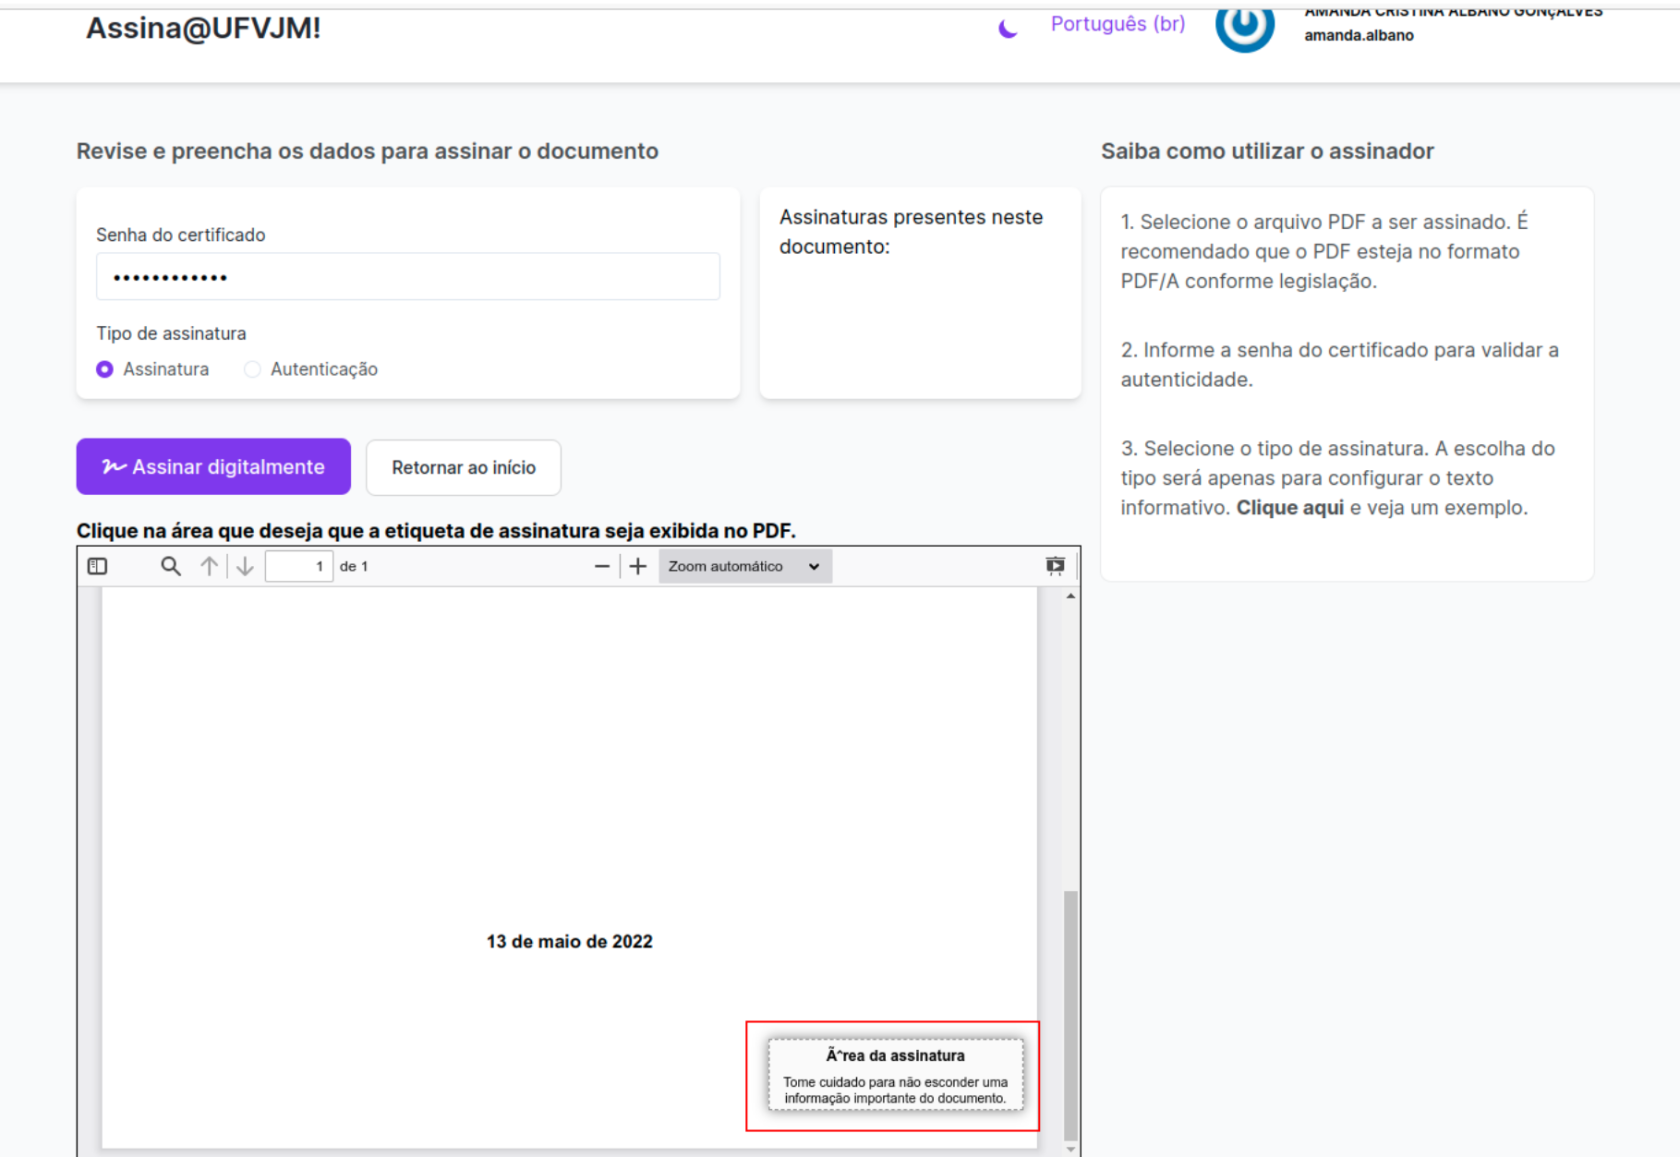Click the 'Saiba como utilizar o assinador' heading
This screenshot has width=1680, height=1157.
tap(1267, 151)
